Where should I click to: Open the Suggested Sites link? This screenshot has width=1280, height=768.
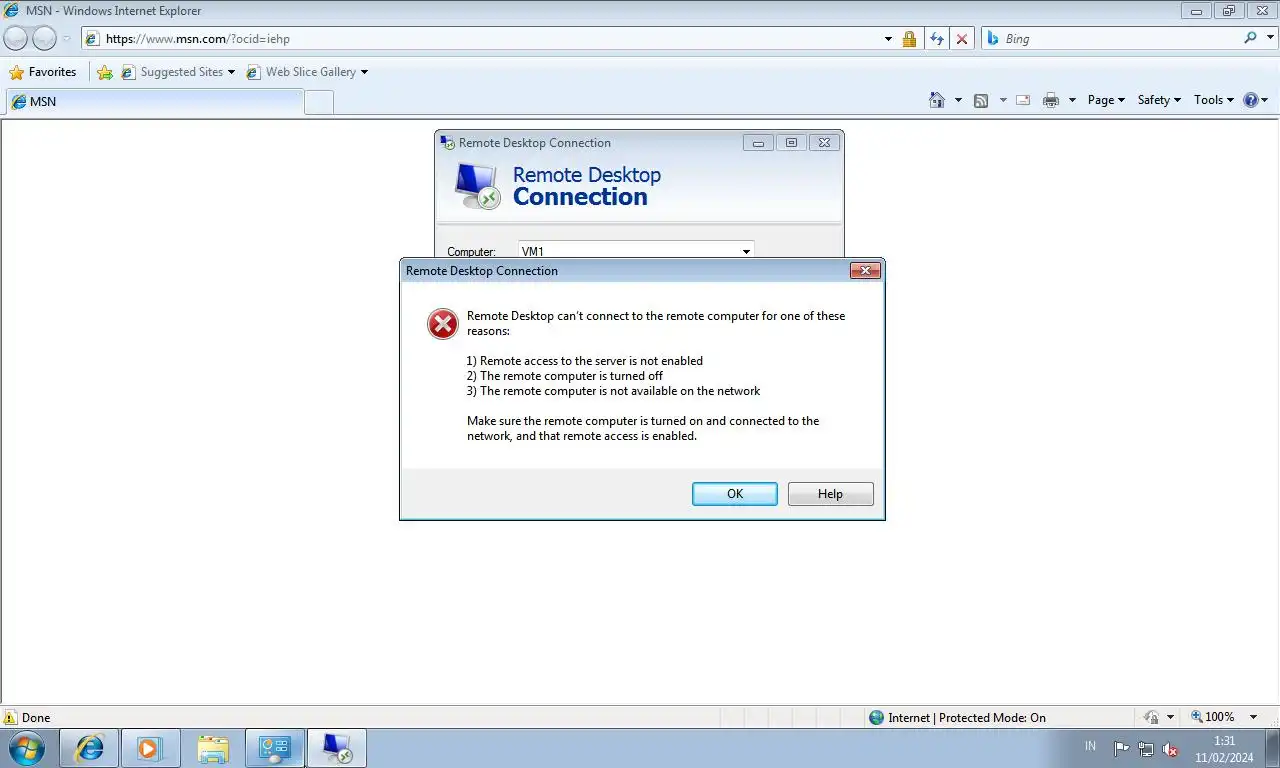pos(178,72)
